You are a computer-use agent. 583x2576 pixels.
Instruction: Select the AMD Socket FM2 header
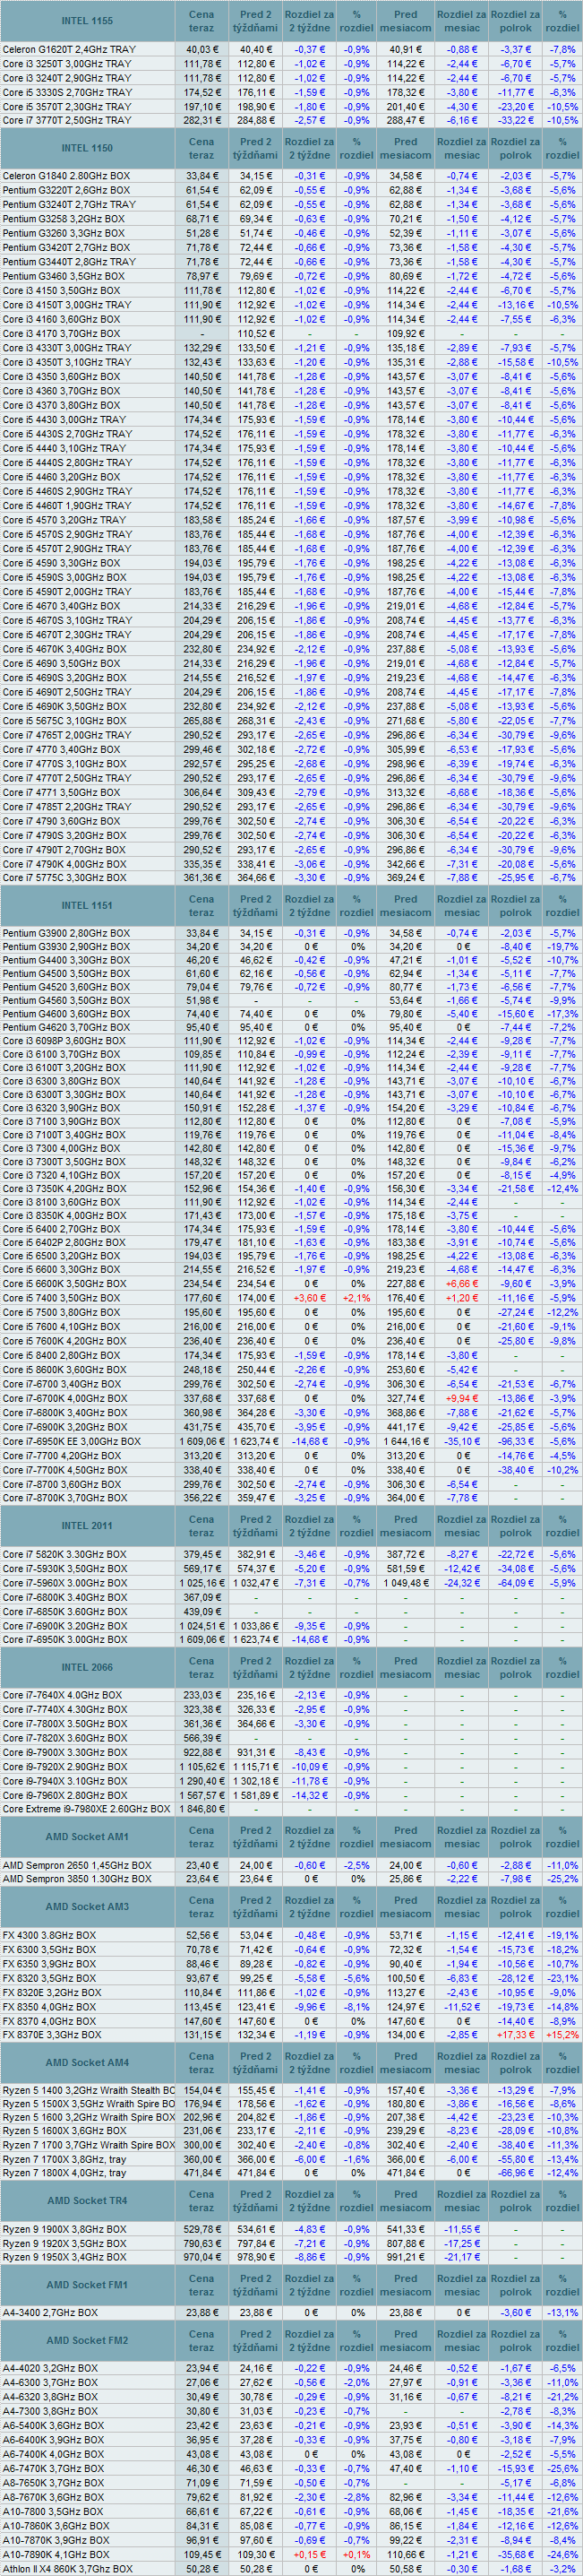point(87,2340)
